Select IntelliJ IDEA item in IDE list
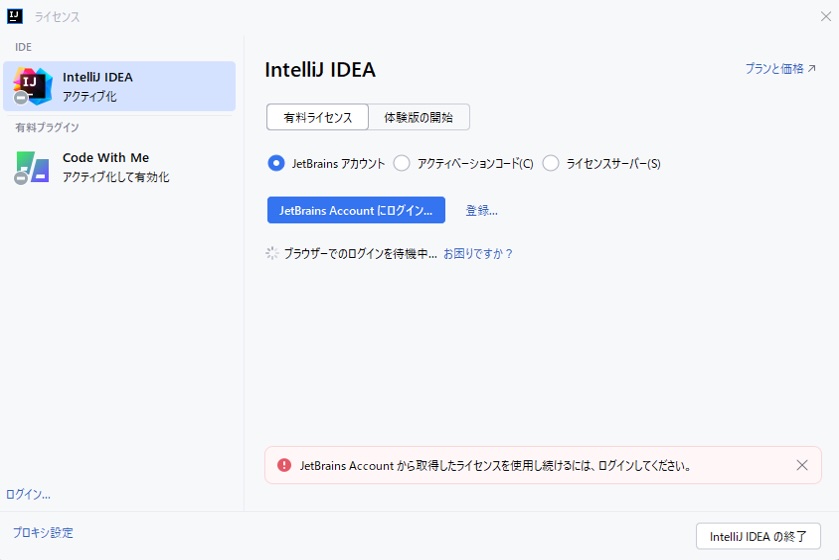The height and width of the screenshot is (560, 839). tap(119, 86)
